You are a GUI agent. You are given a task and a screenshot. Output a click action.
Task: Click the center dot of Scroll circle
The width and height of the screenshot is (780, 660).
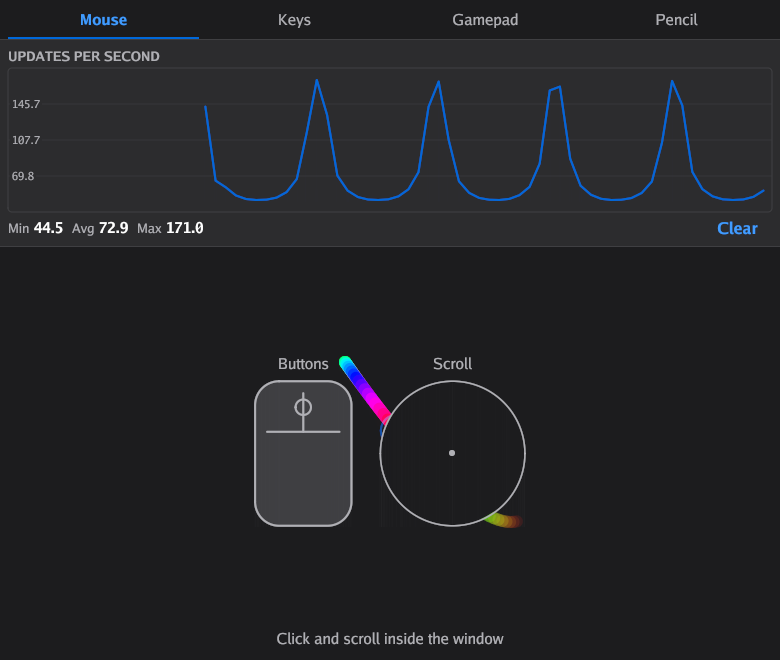click(452, 453)
